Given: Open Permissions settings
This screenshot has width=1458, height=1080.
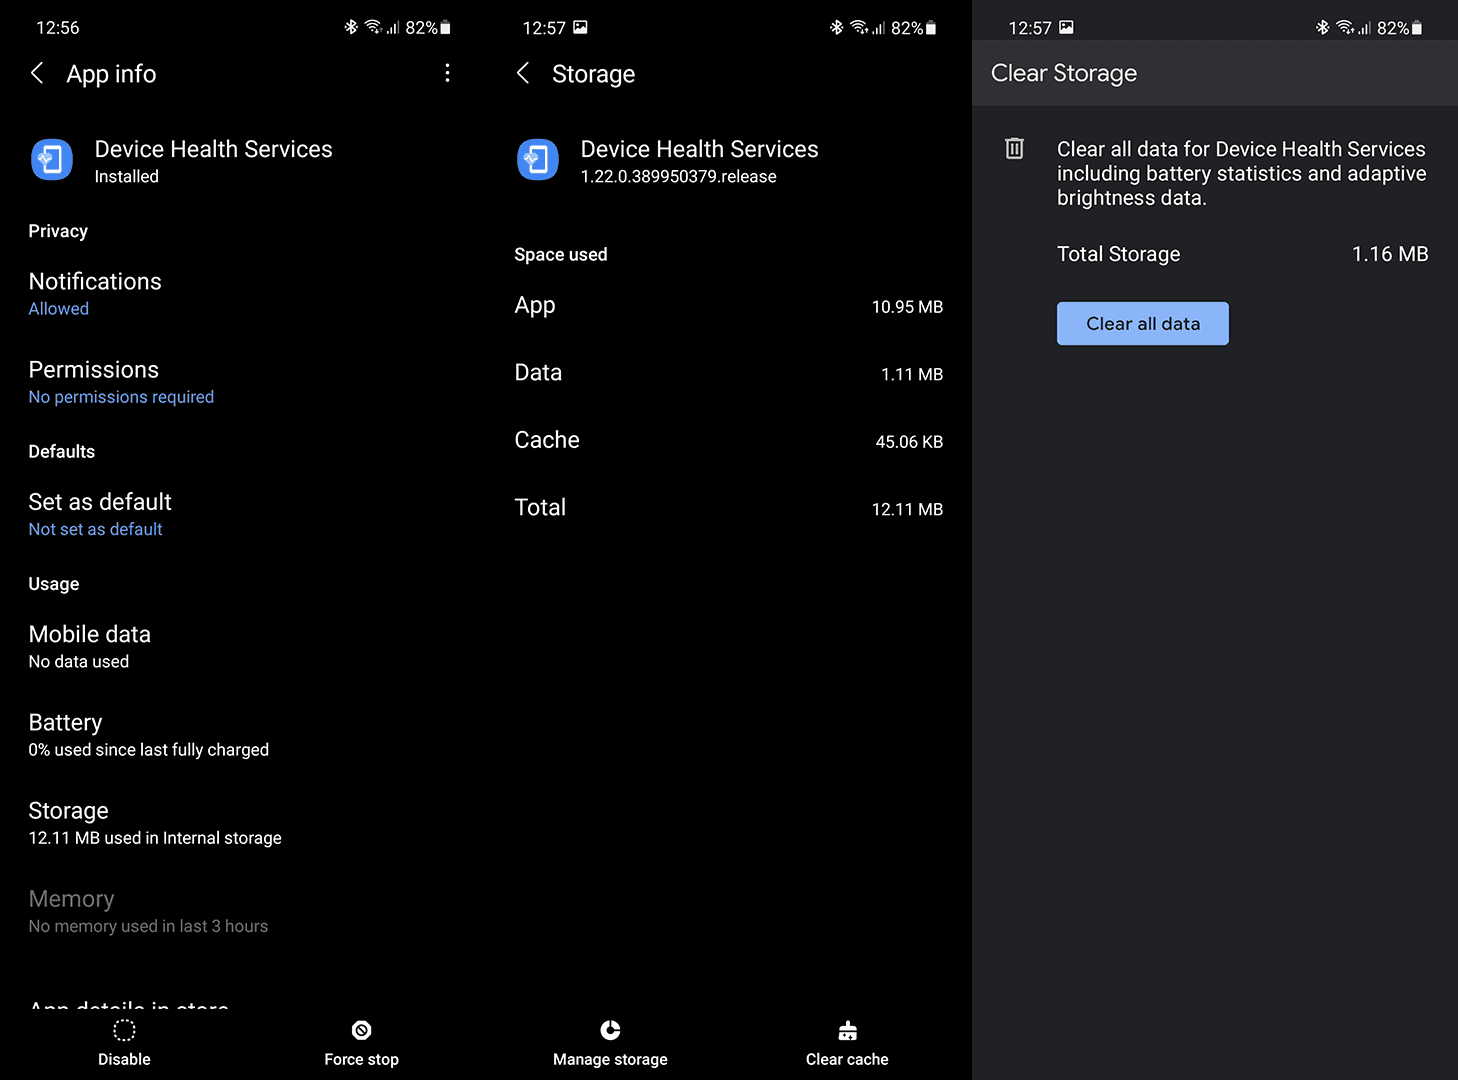Looking at the screenshot, I should pyautogui.click(x=243, y=382).
